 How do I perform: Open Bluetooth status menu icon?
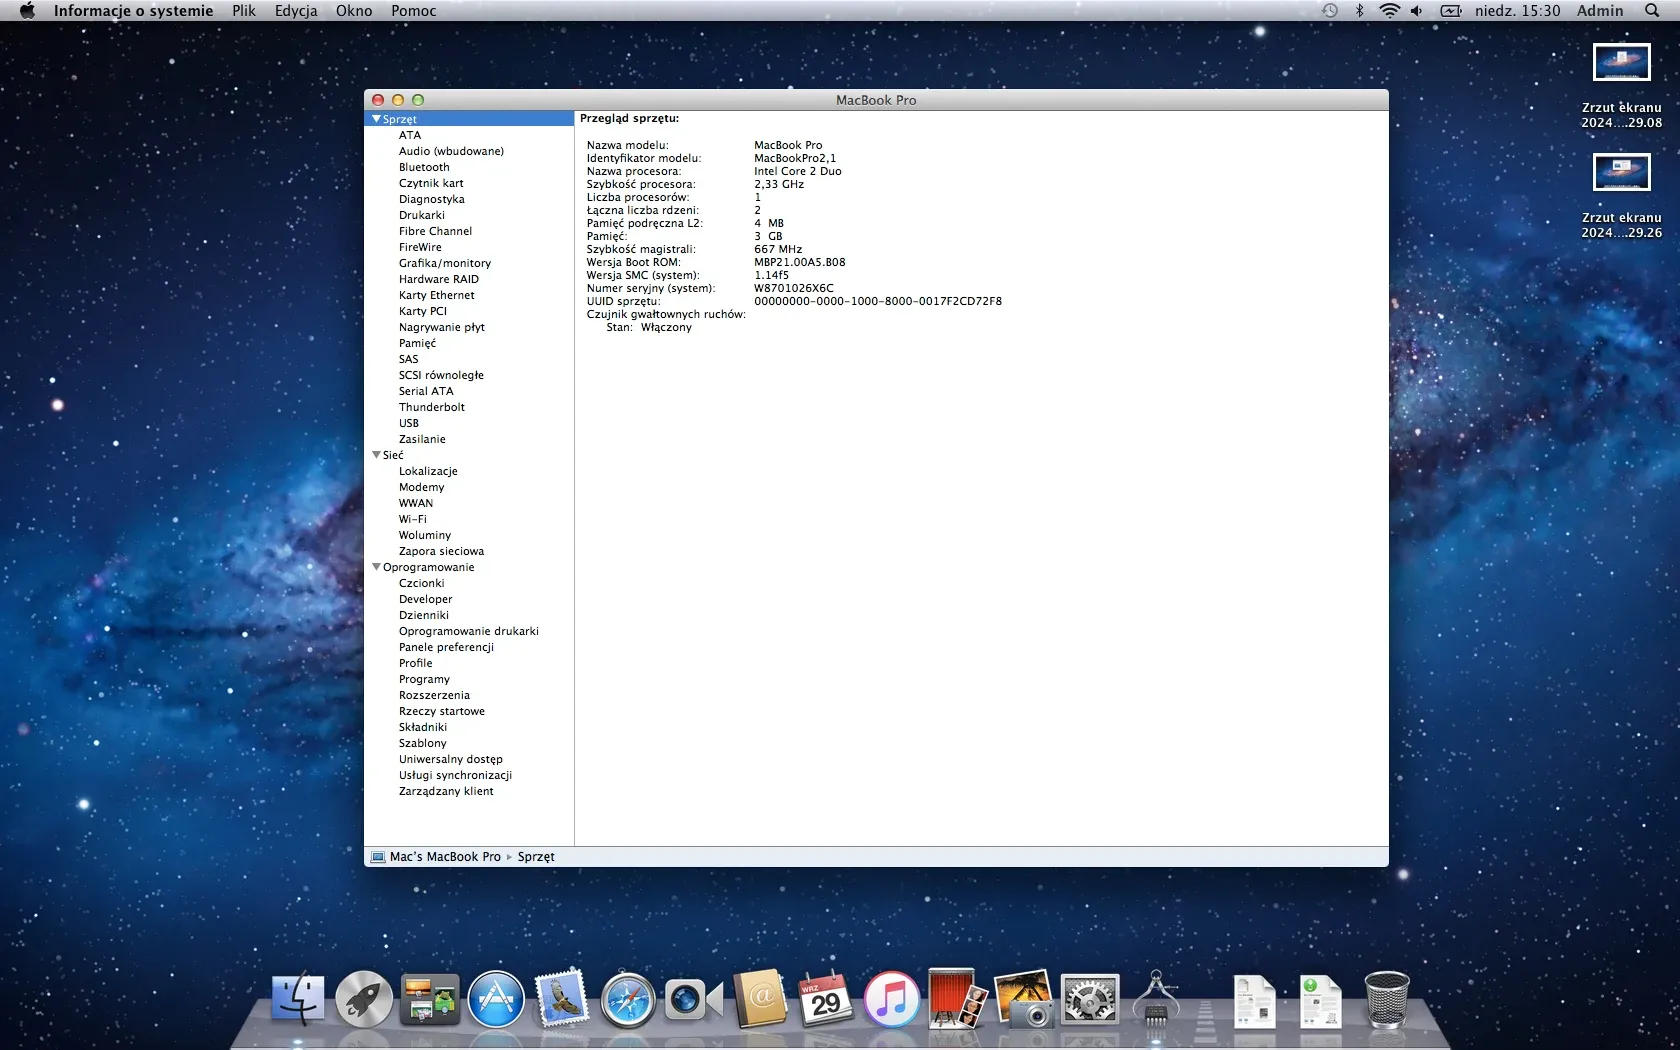1359,11
